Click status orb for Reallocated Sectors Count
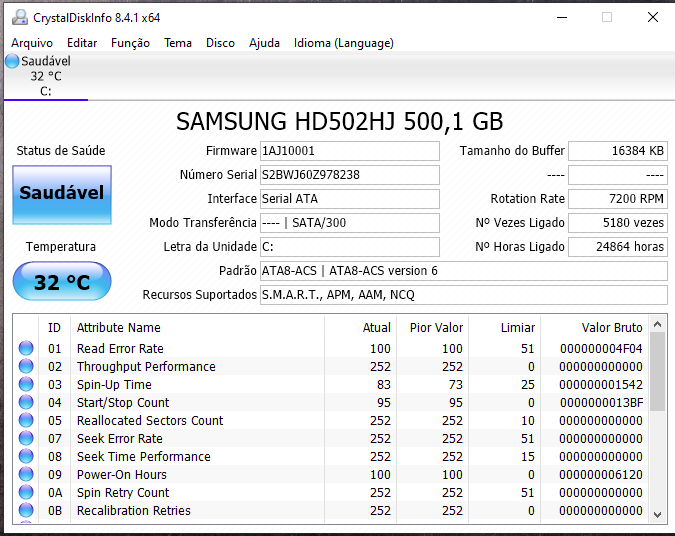 pos(26,420)
